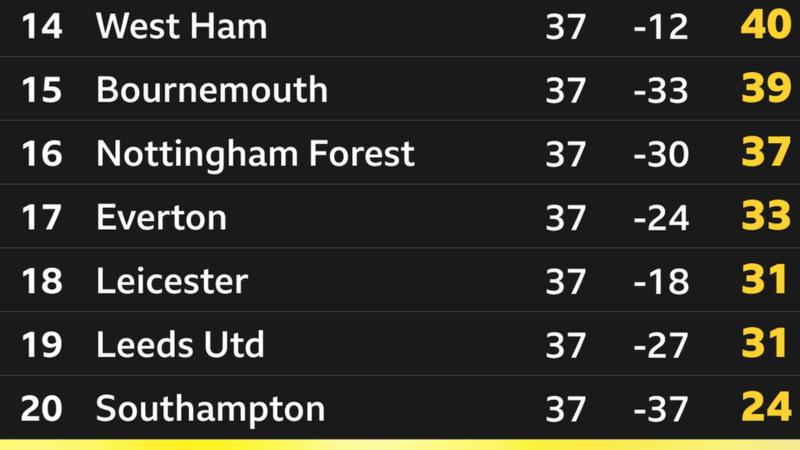Click position number 17 beside Everton
The height and width of the screenshot is (450, 800).
coord(42,218)
